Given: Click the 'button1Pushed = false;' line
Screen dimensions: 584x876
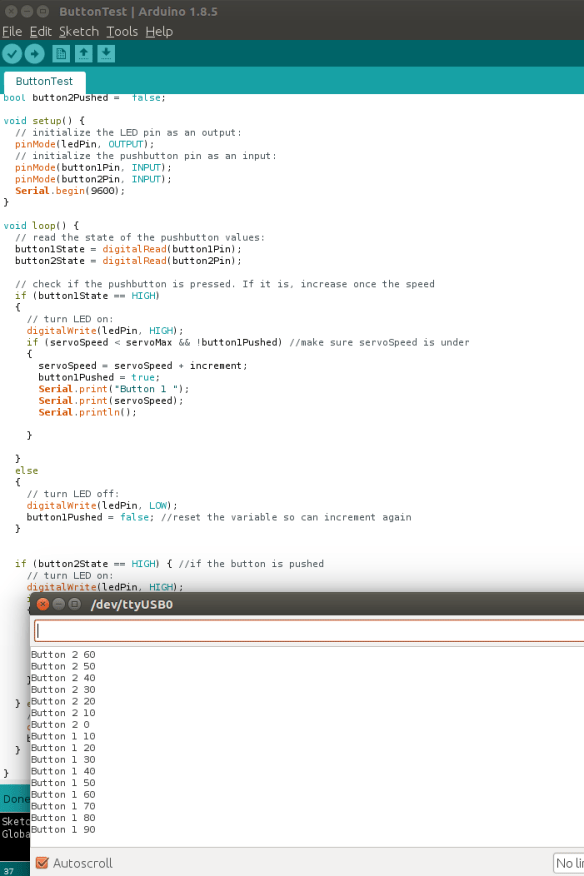Looking at the screenshot, I should pyautogui.click(x=90, y=517).
